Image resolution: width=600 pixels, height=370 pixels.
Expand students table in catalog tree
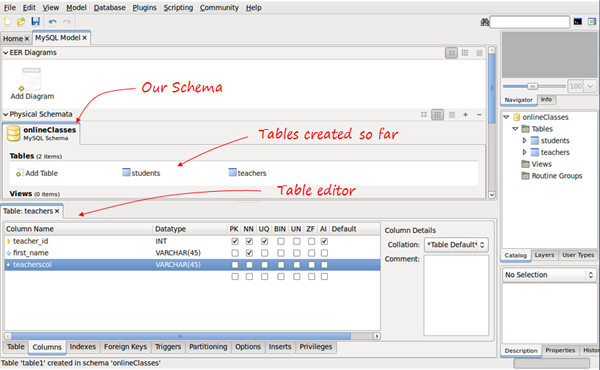525,141
